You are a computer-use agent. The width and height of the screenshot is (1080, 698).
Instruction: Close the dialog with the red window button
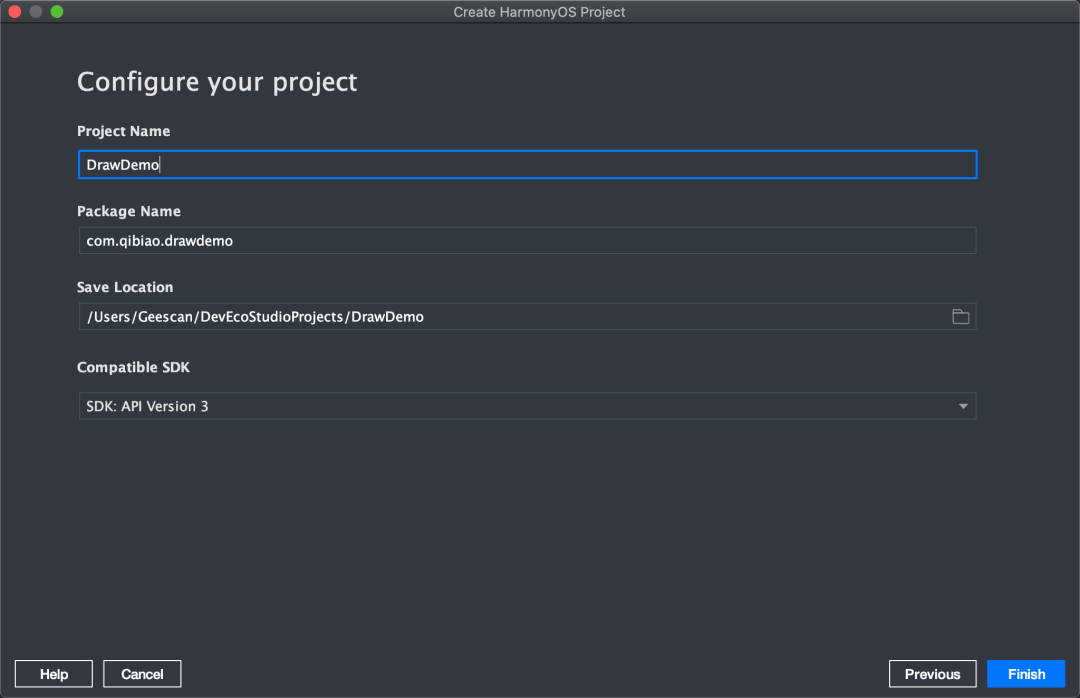coord(14,12)
